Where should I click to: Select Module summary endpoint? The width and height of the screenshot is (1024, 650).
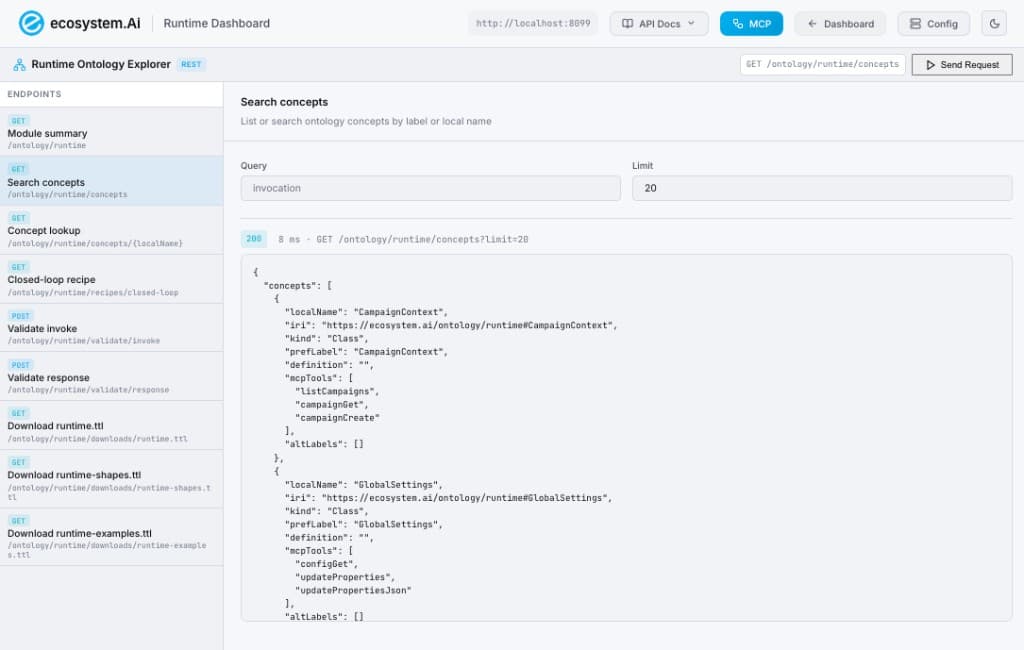112,132
